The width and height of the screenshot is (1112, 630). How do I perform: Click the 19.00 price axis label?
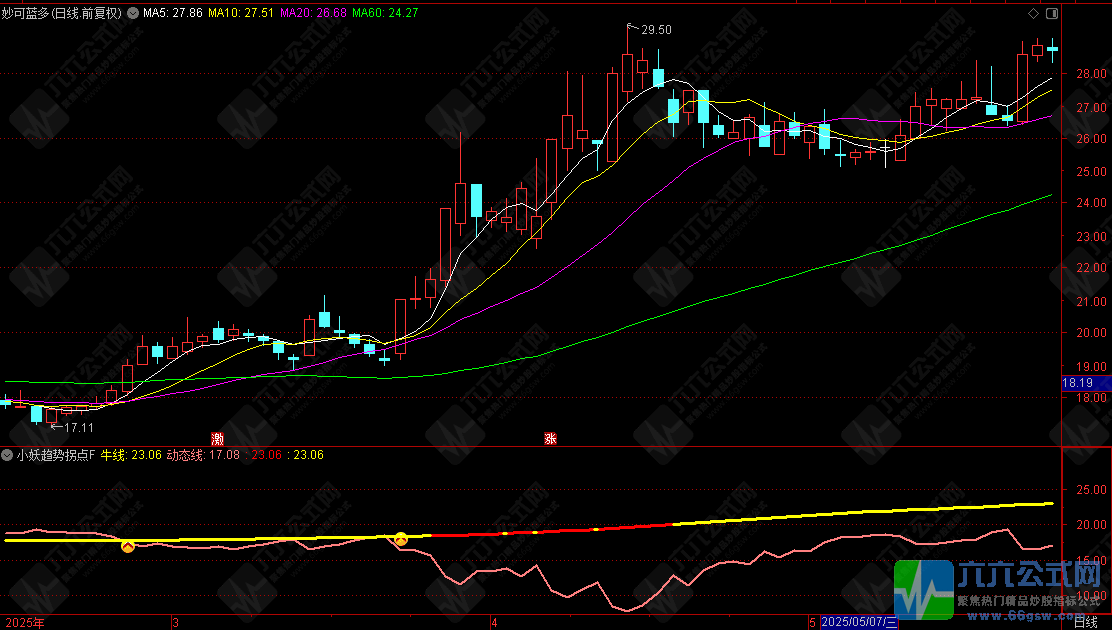coord(1091,368)
